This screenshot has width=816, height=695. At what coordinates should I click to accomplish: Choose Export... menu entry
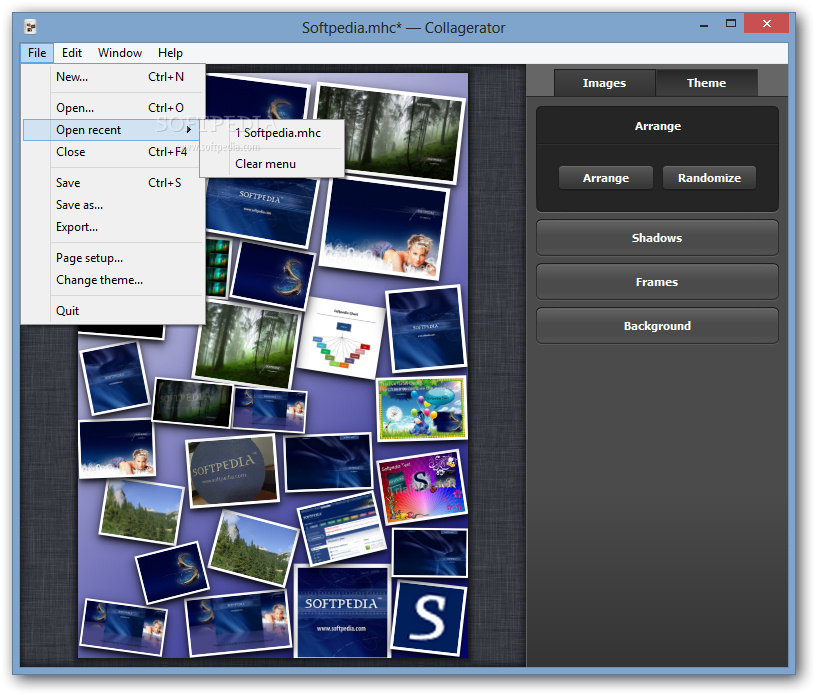[x=114, y=227]
